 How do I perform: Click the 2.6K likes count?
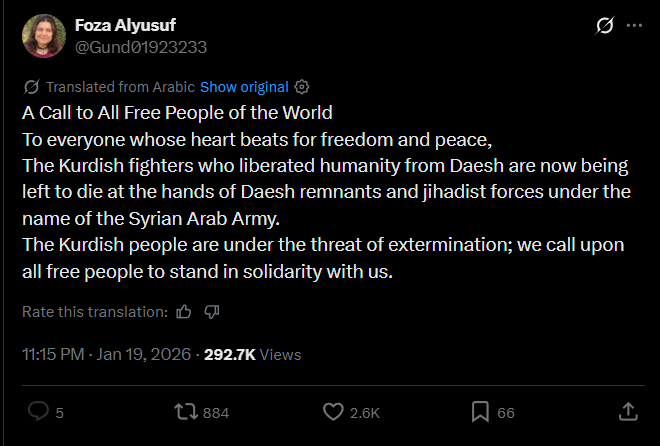pos(364,413)
